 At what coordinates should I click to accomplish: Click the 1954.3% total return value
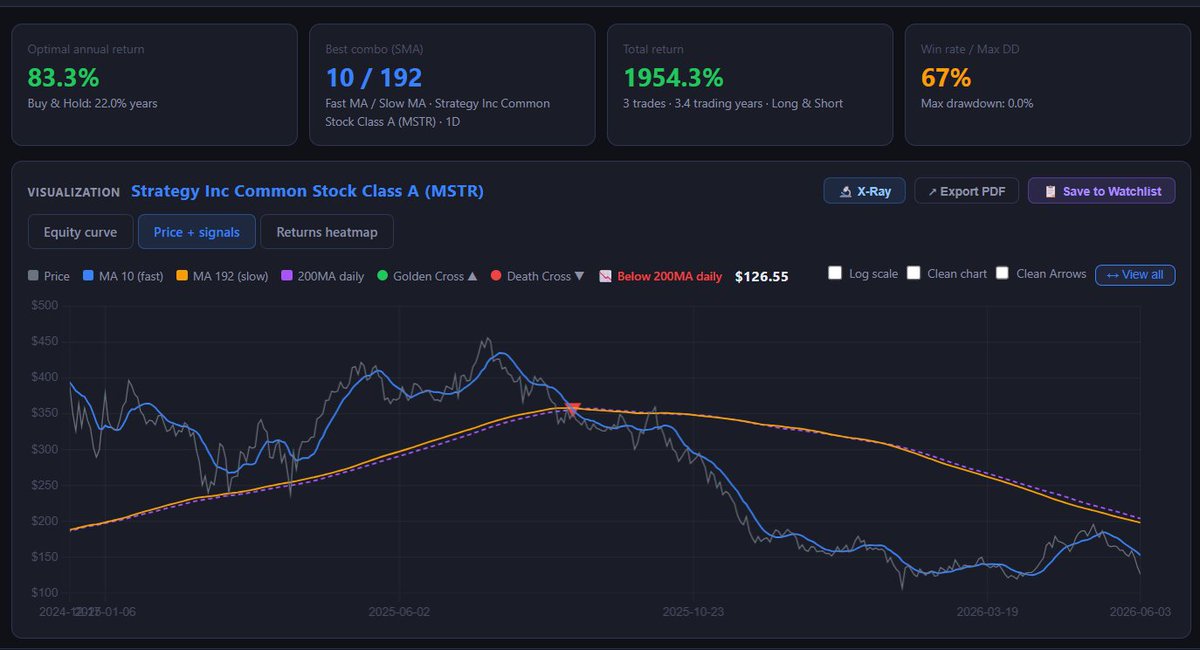(x=674, y=77)
